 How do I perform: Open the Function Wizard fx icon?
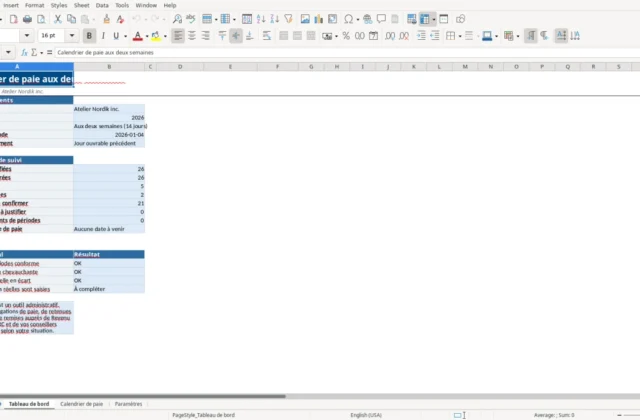coord(24,52)
